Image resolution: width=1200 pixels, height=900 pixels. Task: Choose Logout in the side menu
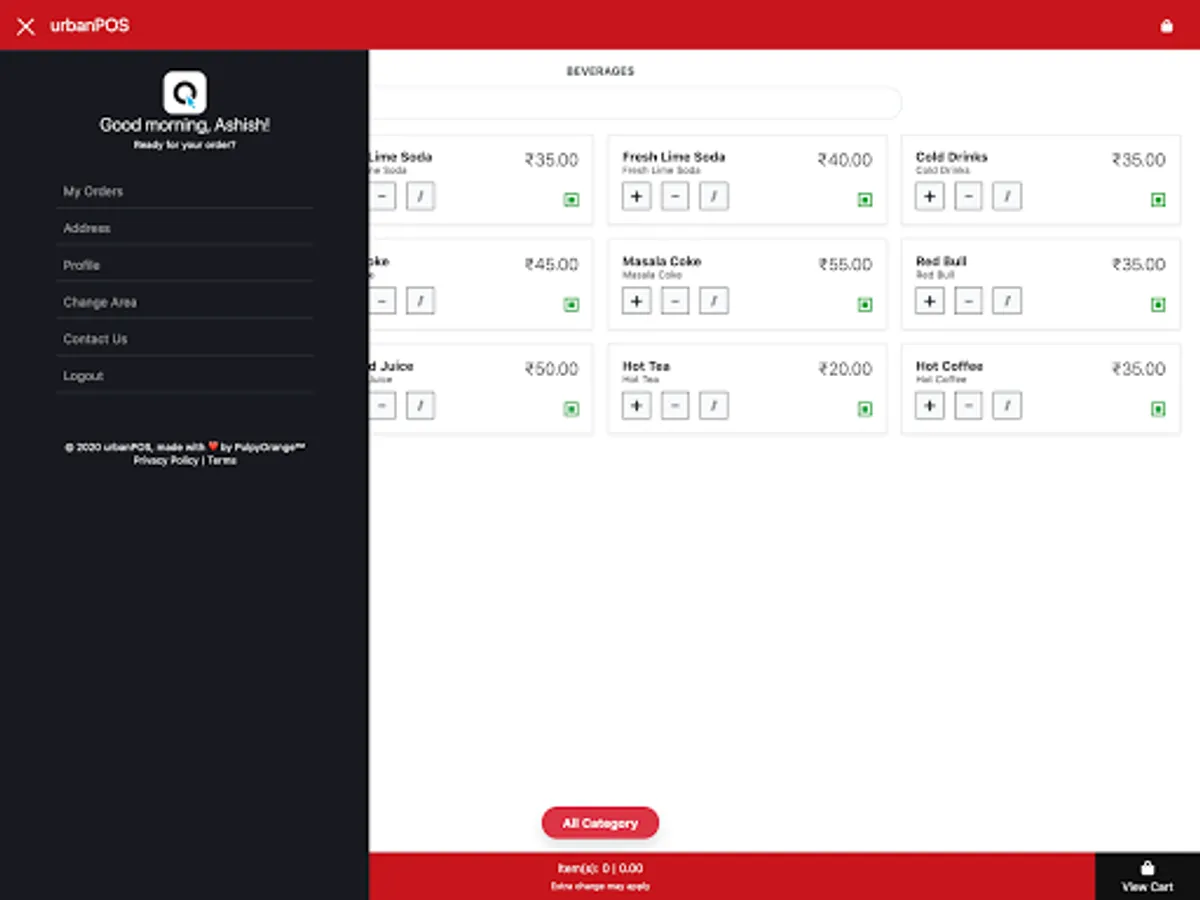click(185, 376)
